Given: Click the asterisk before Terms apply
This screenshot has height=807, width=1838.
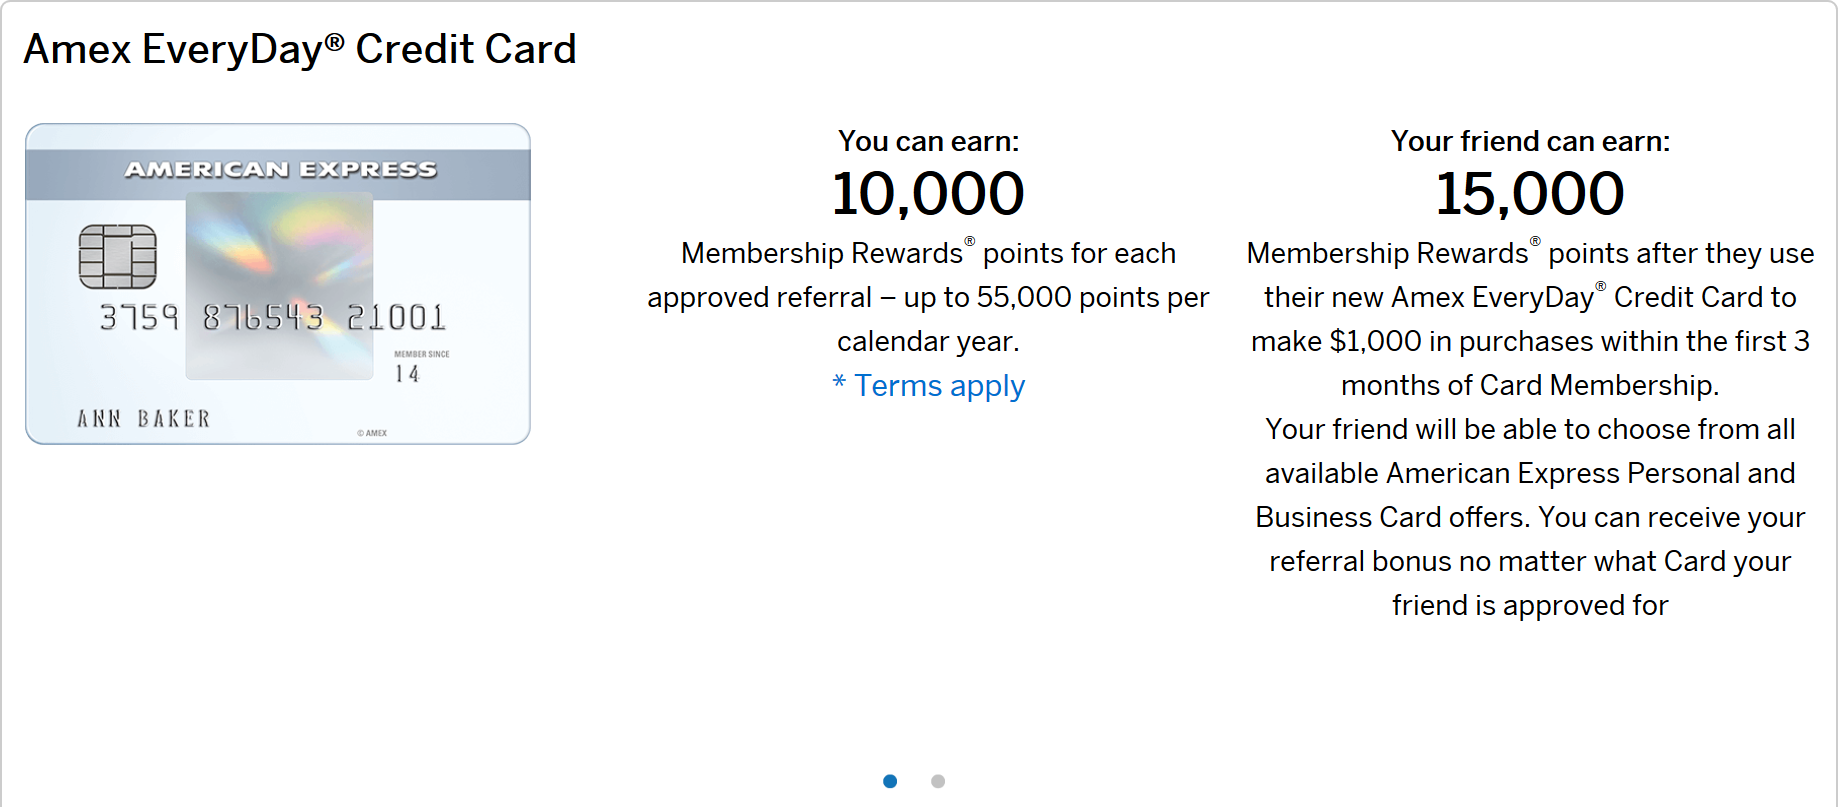Looking at the screenshot, I should coord(839,382).
